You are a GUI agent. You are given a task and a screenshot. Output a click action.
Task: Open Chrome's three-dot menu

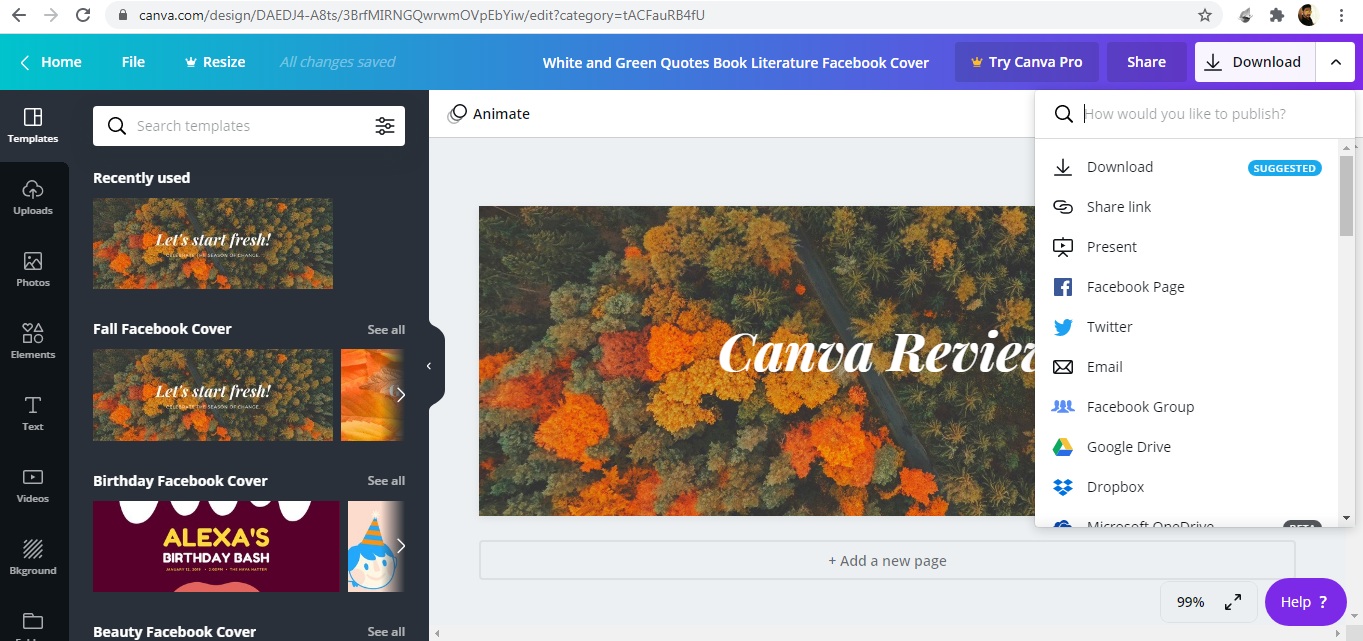point(1340,15)
